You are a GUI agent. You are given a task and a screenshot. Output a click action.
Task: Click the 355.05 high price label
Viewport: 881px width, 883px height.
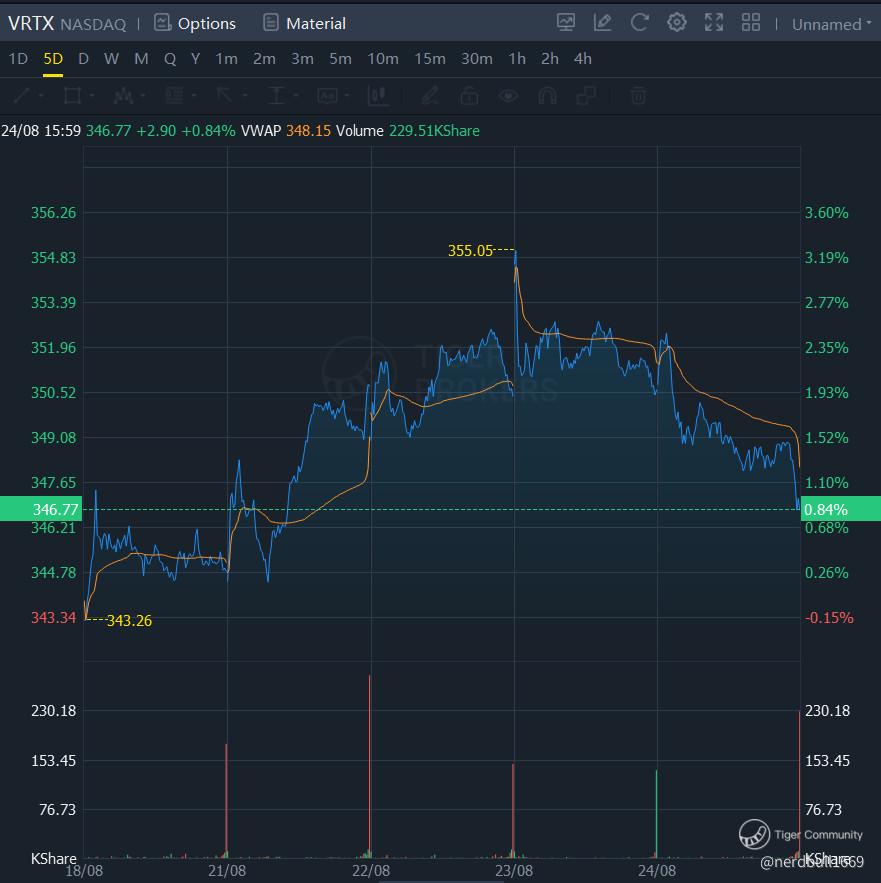click(470, 251)
